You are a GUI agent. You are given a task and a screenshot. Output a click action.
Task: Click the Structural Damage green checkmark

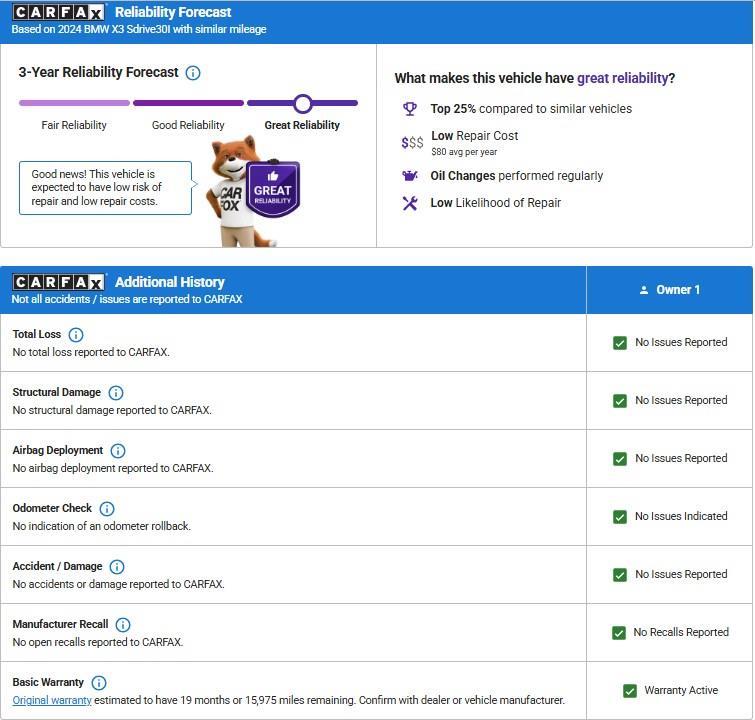click(620, 401)
